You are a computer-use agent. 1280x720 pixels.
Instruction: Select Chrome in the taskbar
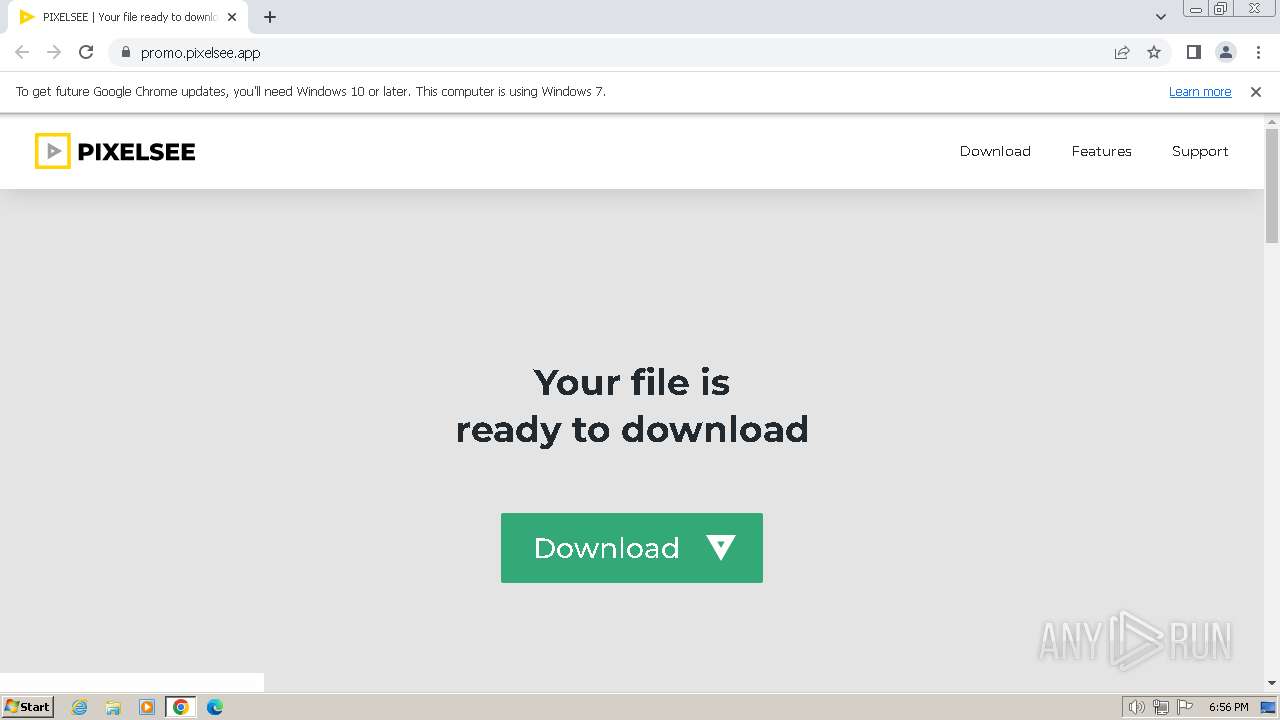[181, 707]
